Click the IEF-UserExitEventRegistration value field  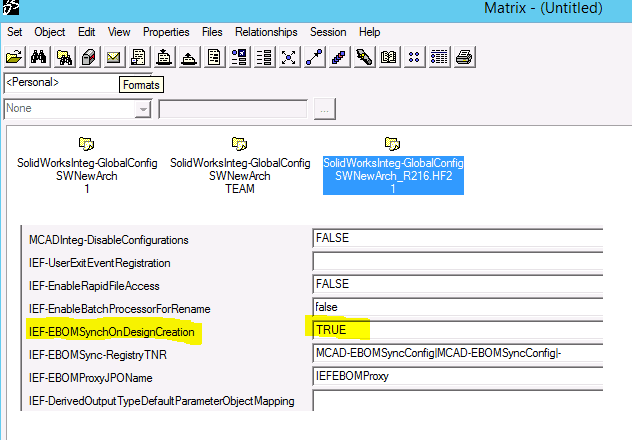(457, 261)
